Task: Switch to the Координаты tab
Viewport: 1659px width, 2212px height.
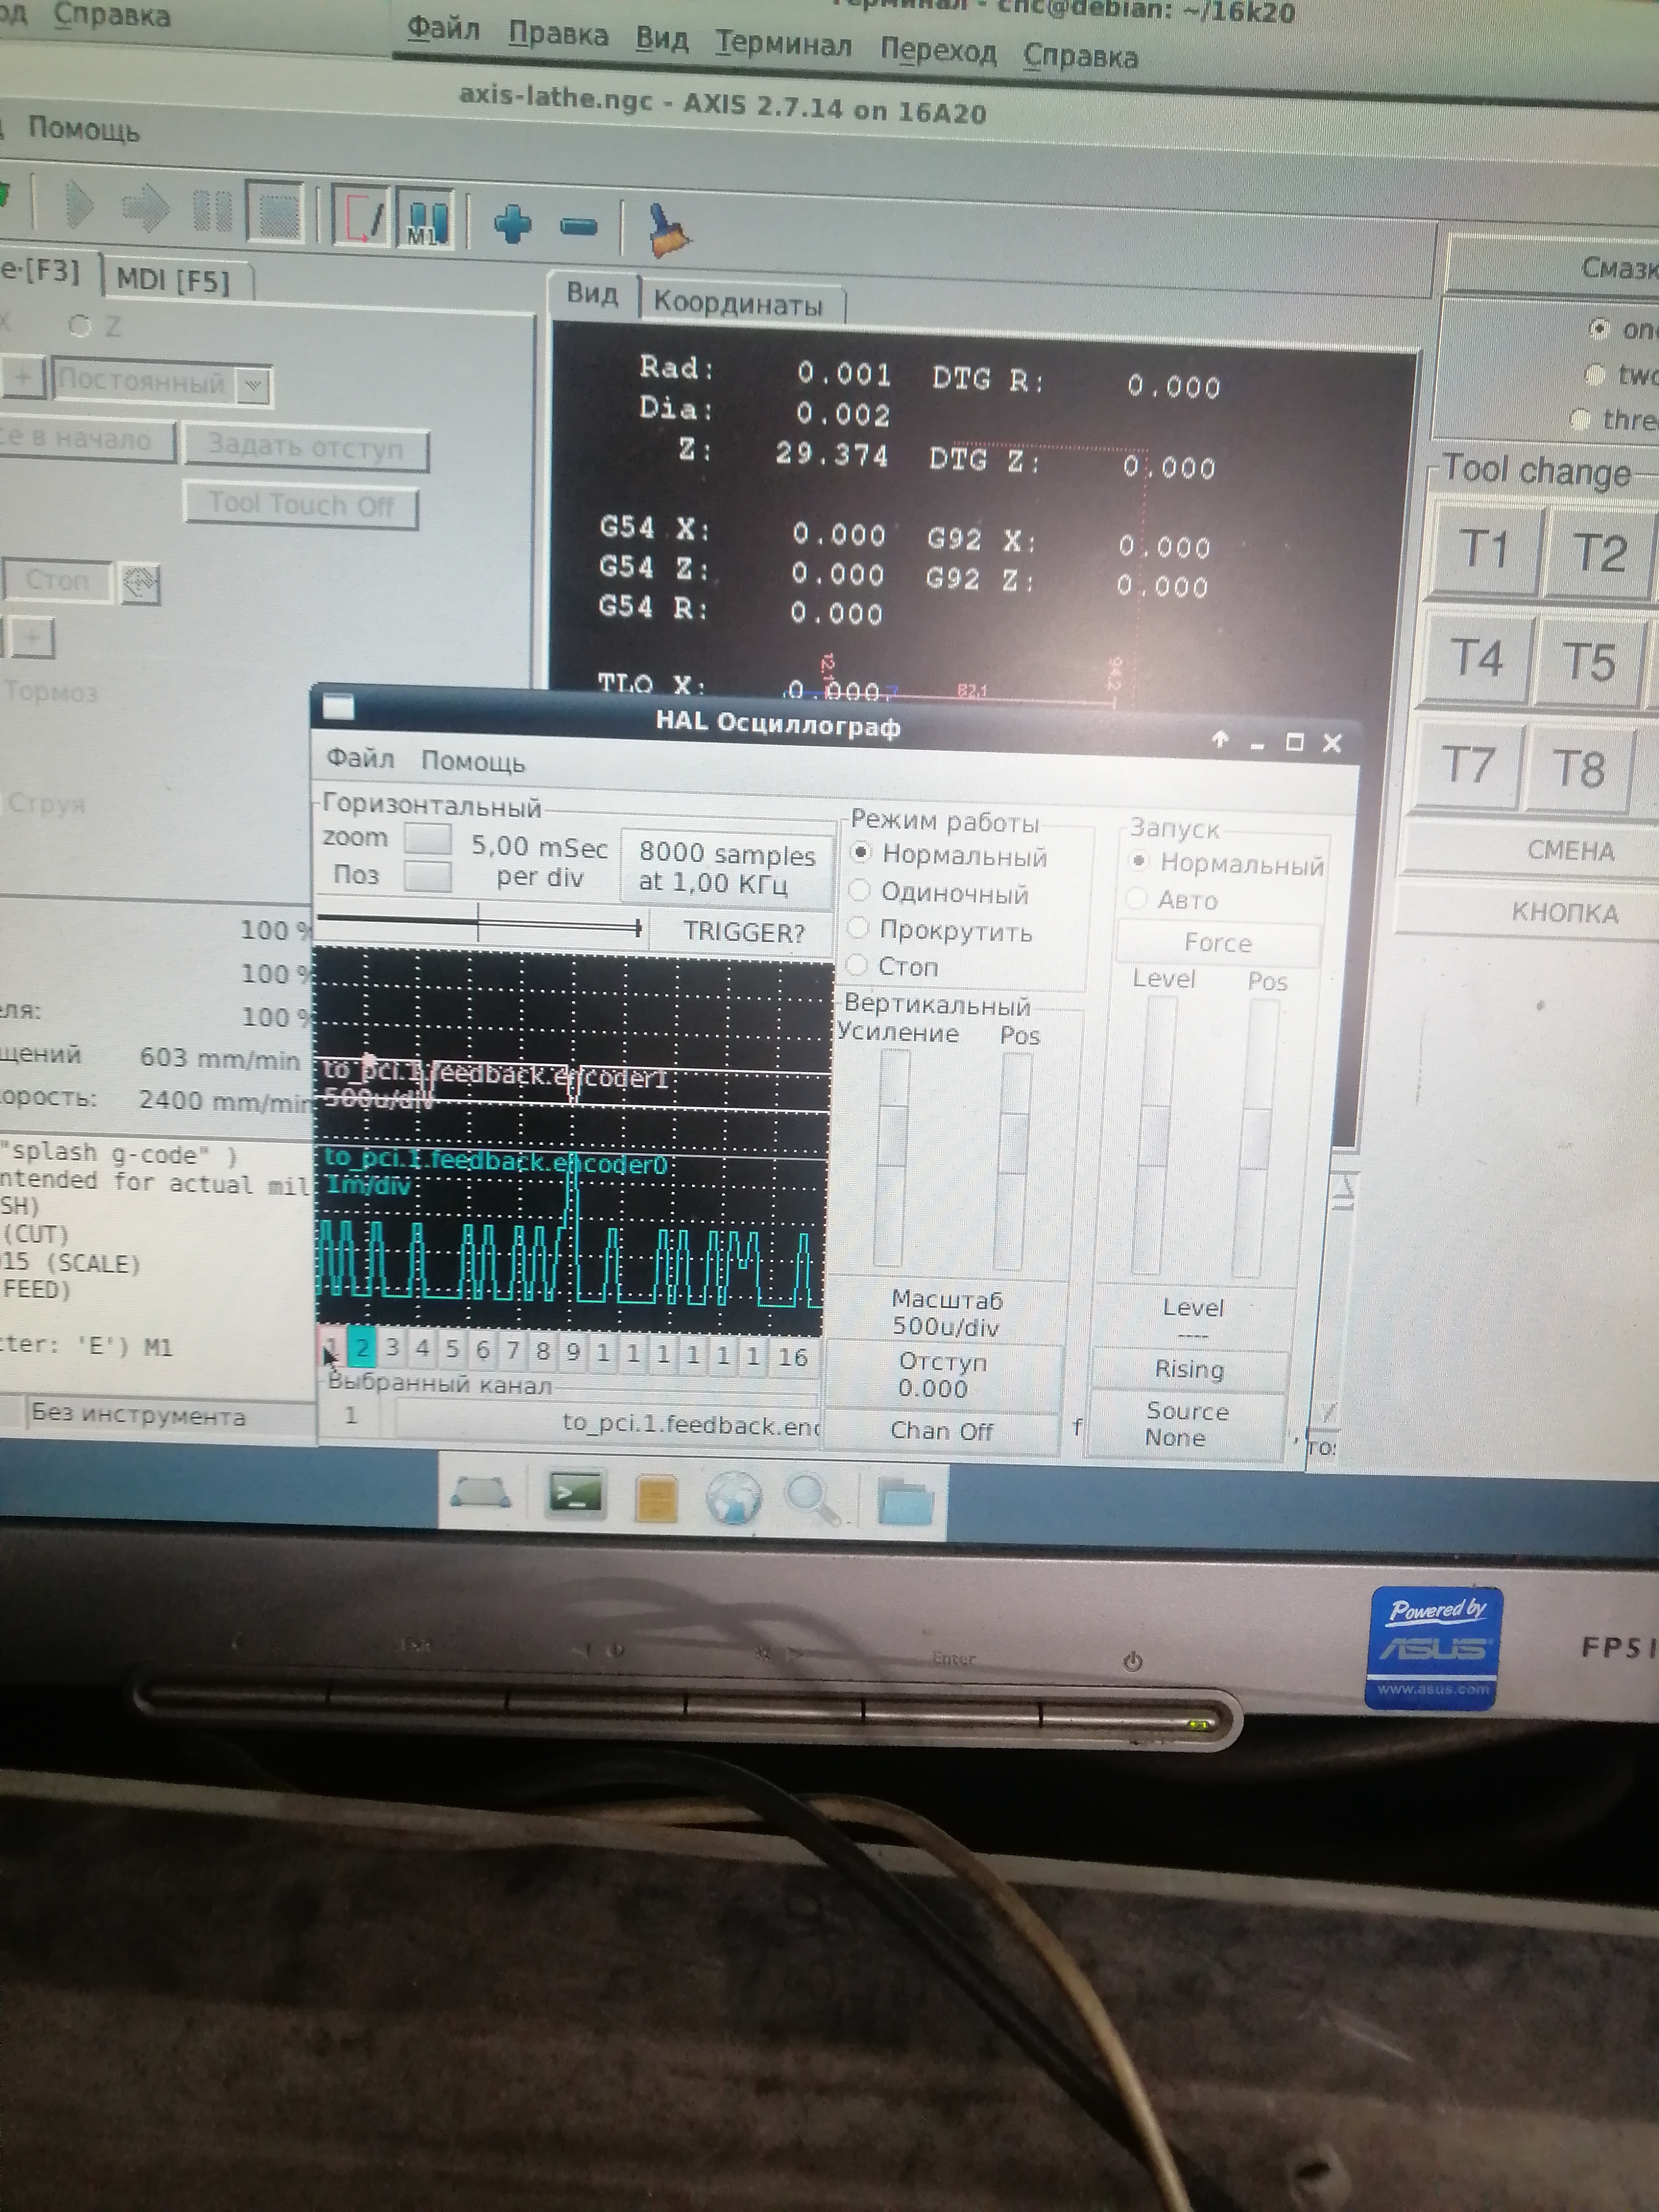Action: click(738, 303)
